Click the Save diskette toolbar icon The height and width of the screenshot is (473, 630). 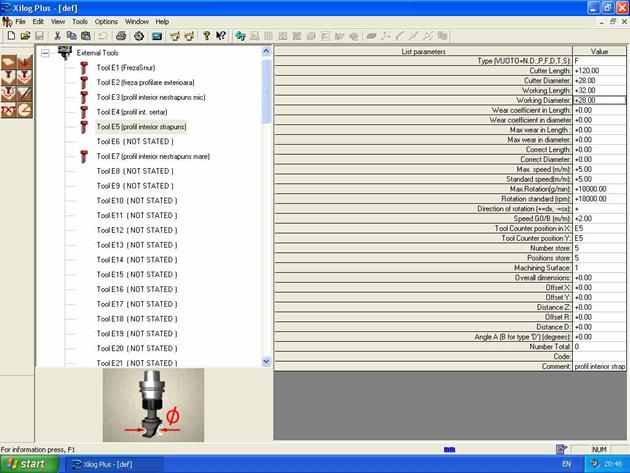click(x=39, y=36)
